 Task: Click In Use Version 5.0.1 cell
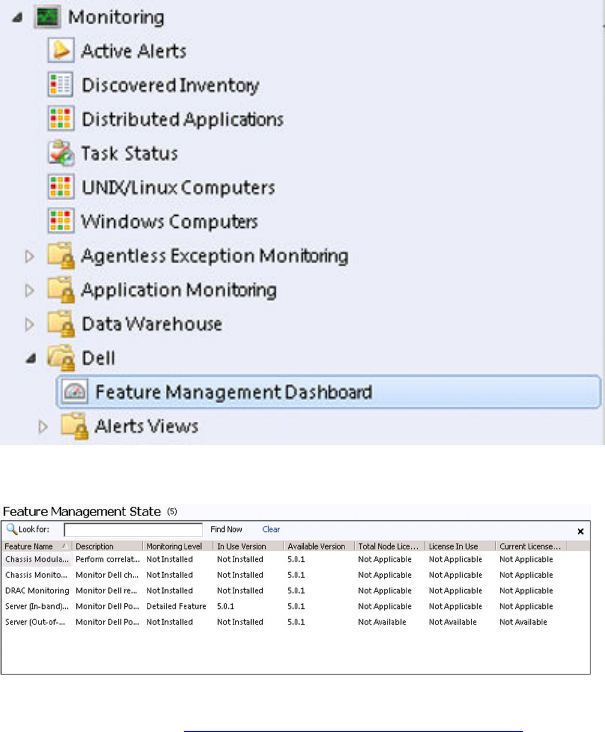[225, 606]
